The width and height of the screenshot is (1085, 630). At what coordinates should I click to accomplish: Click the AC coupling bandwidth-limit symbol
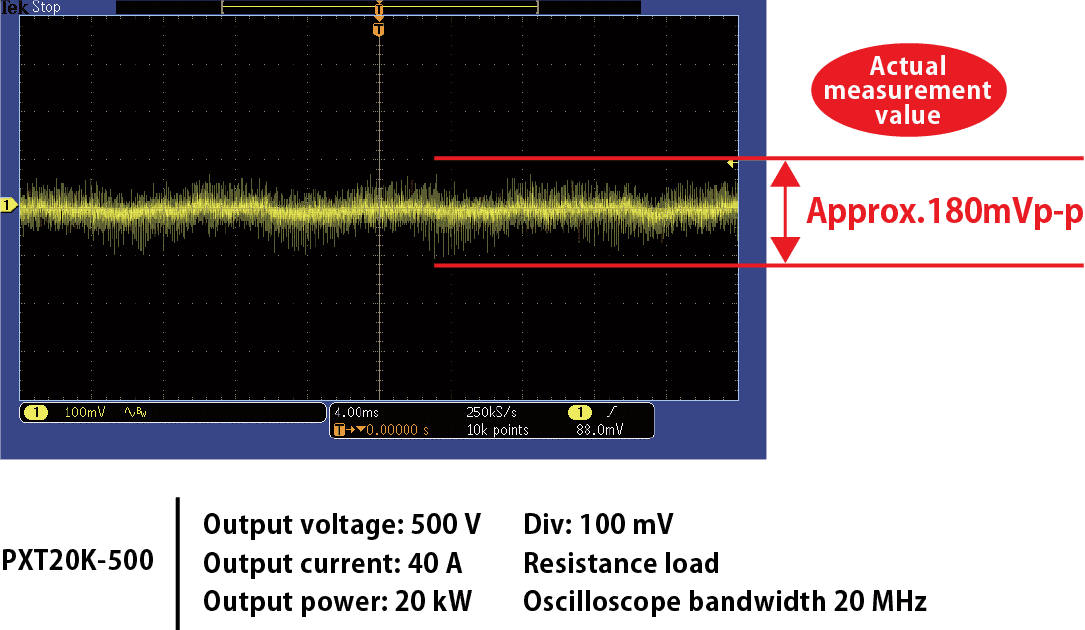point(133,412)
